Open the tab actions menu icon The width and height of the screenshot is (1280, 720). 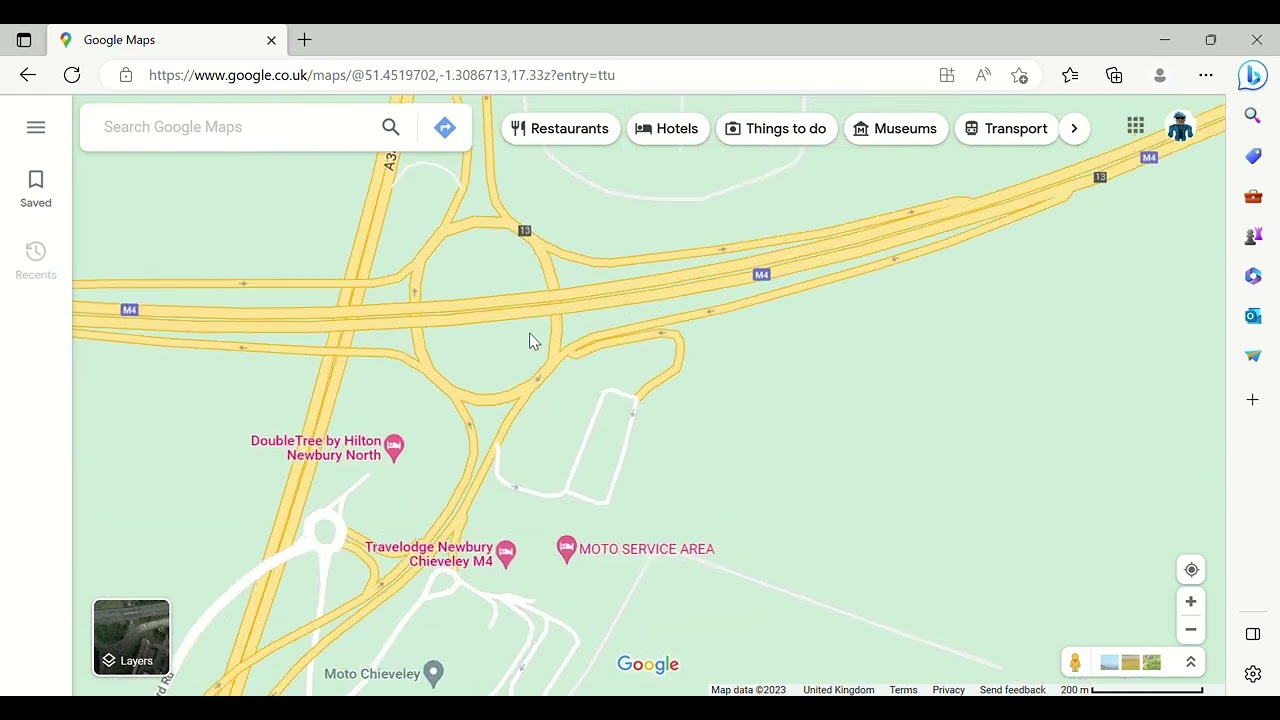[x=24, y=40]
